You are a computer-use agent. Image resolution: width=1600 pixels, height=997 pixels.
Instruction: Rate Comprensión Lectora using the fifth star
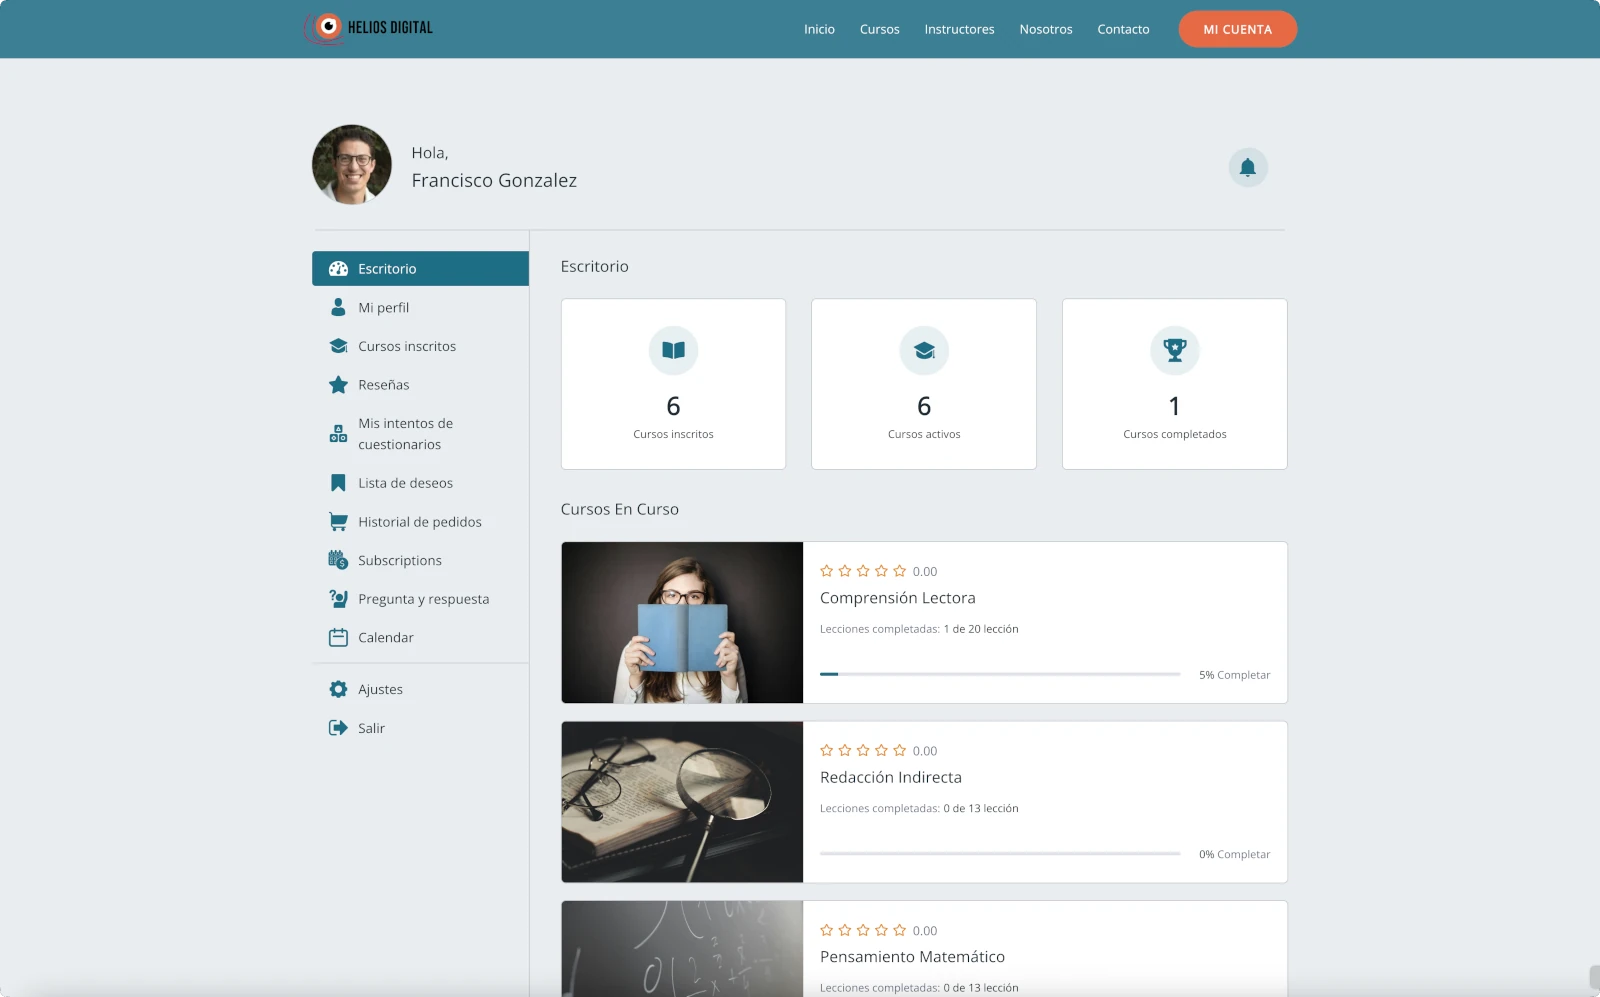coord(899,571)
